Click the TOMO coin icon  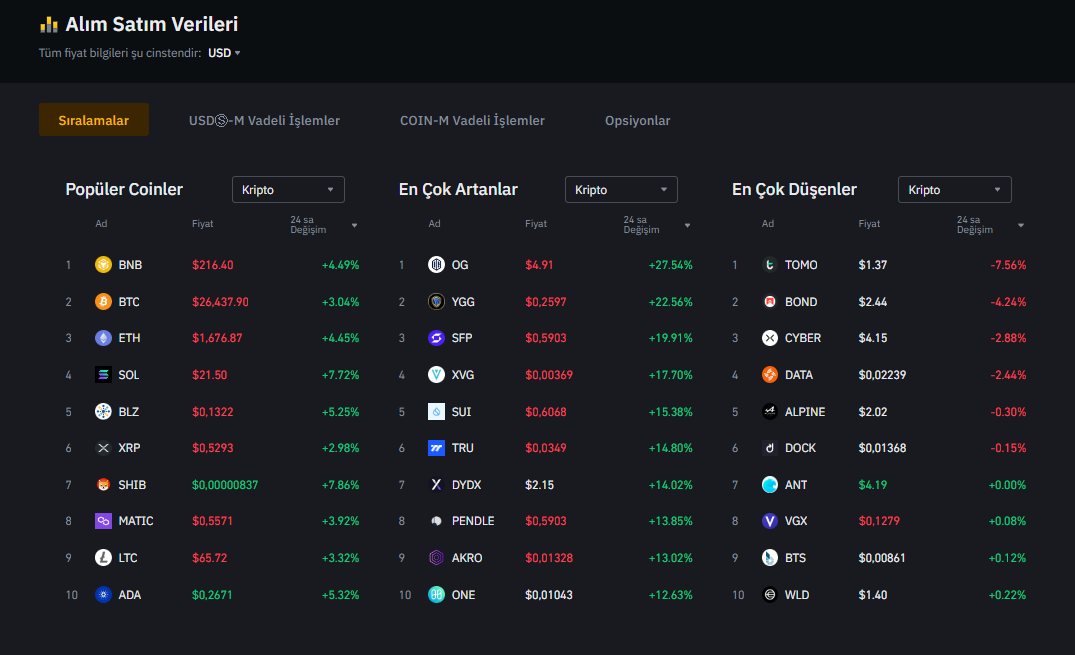(769, 265)
